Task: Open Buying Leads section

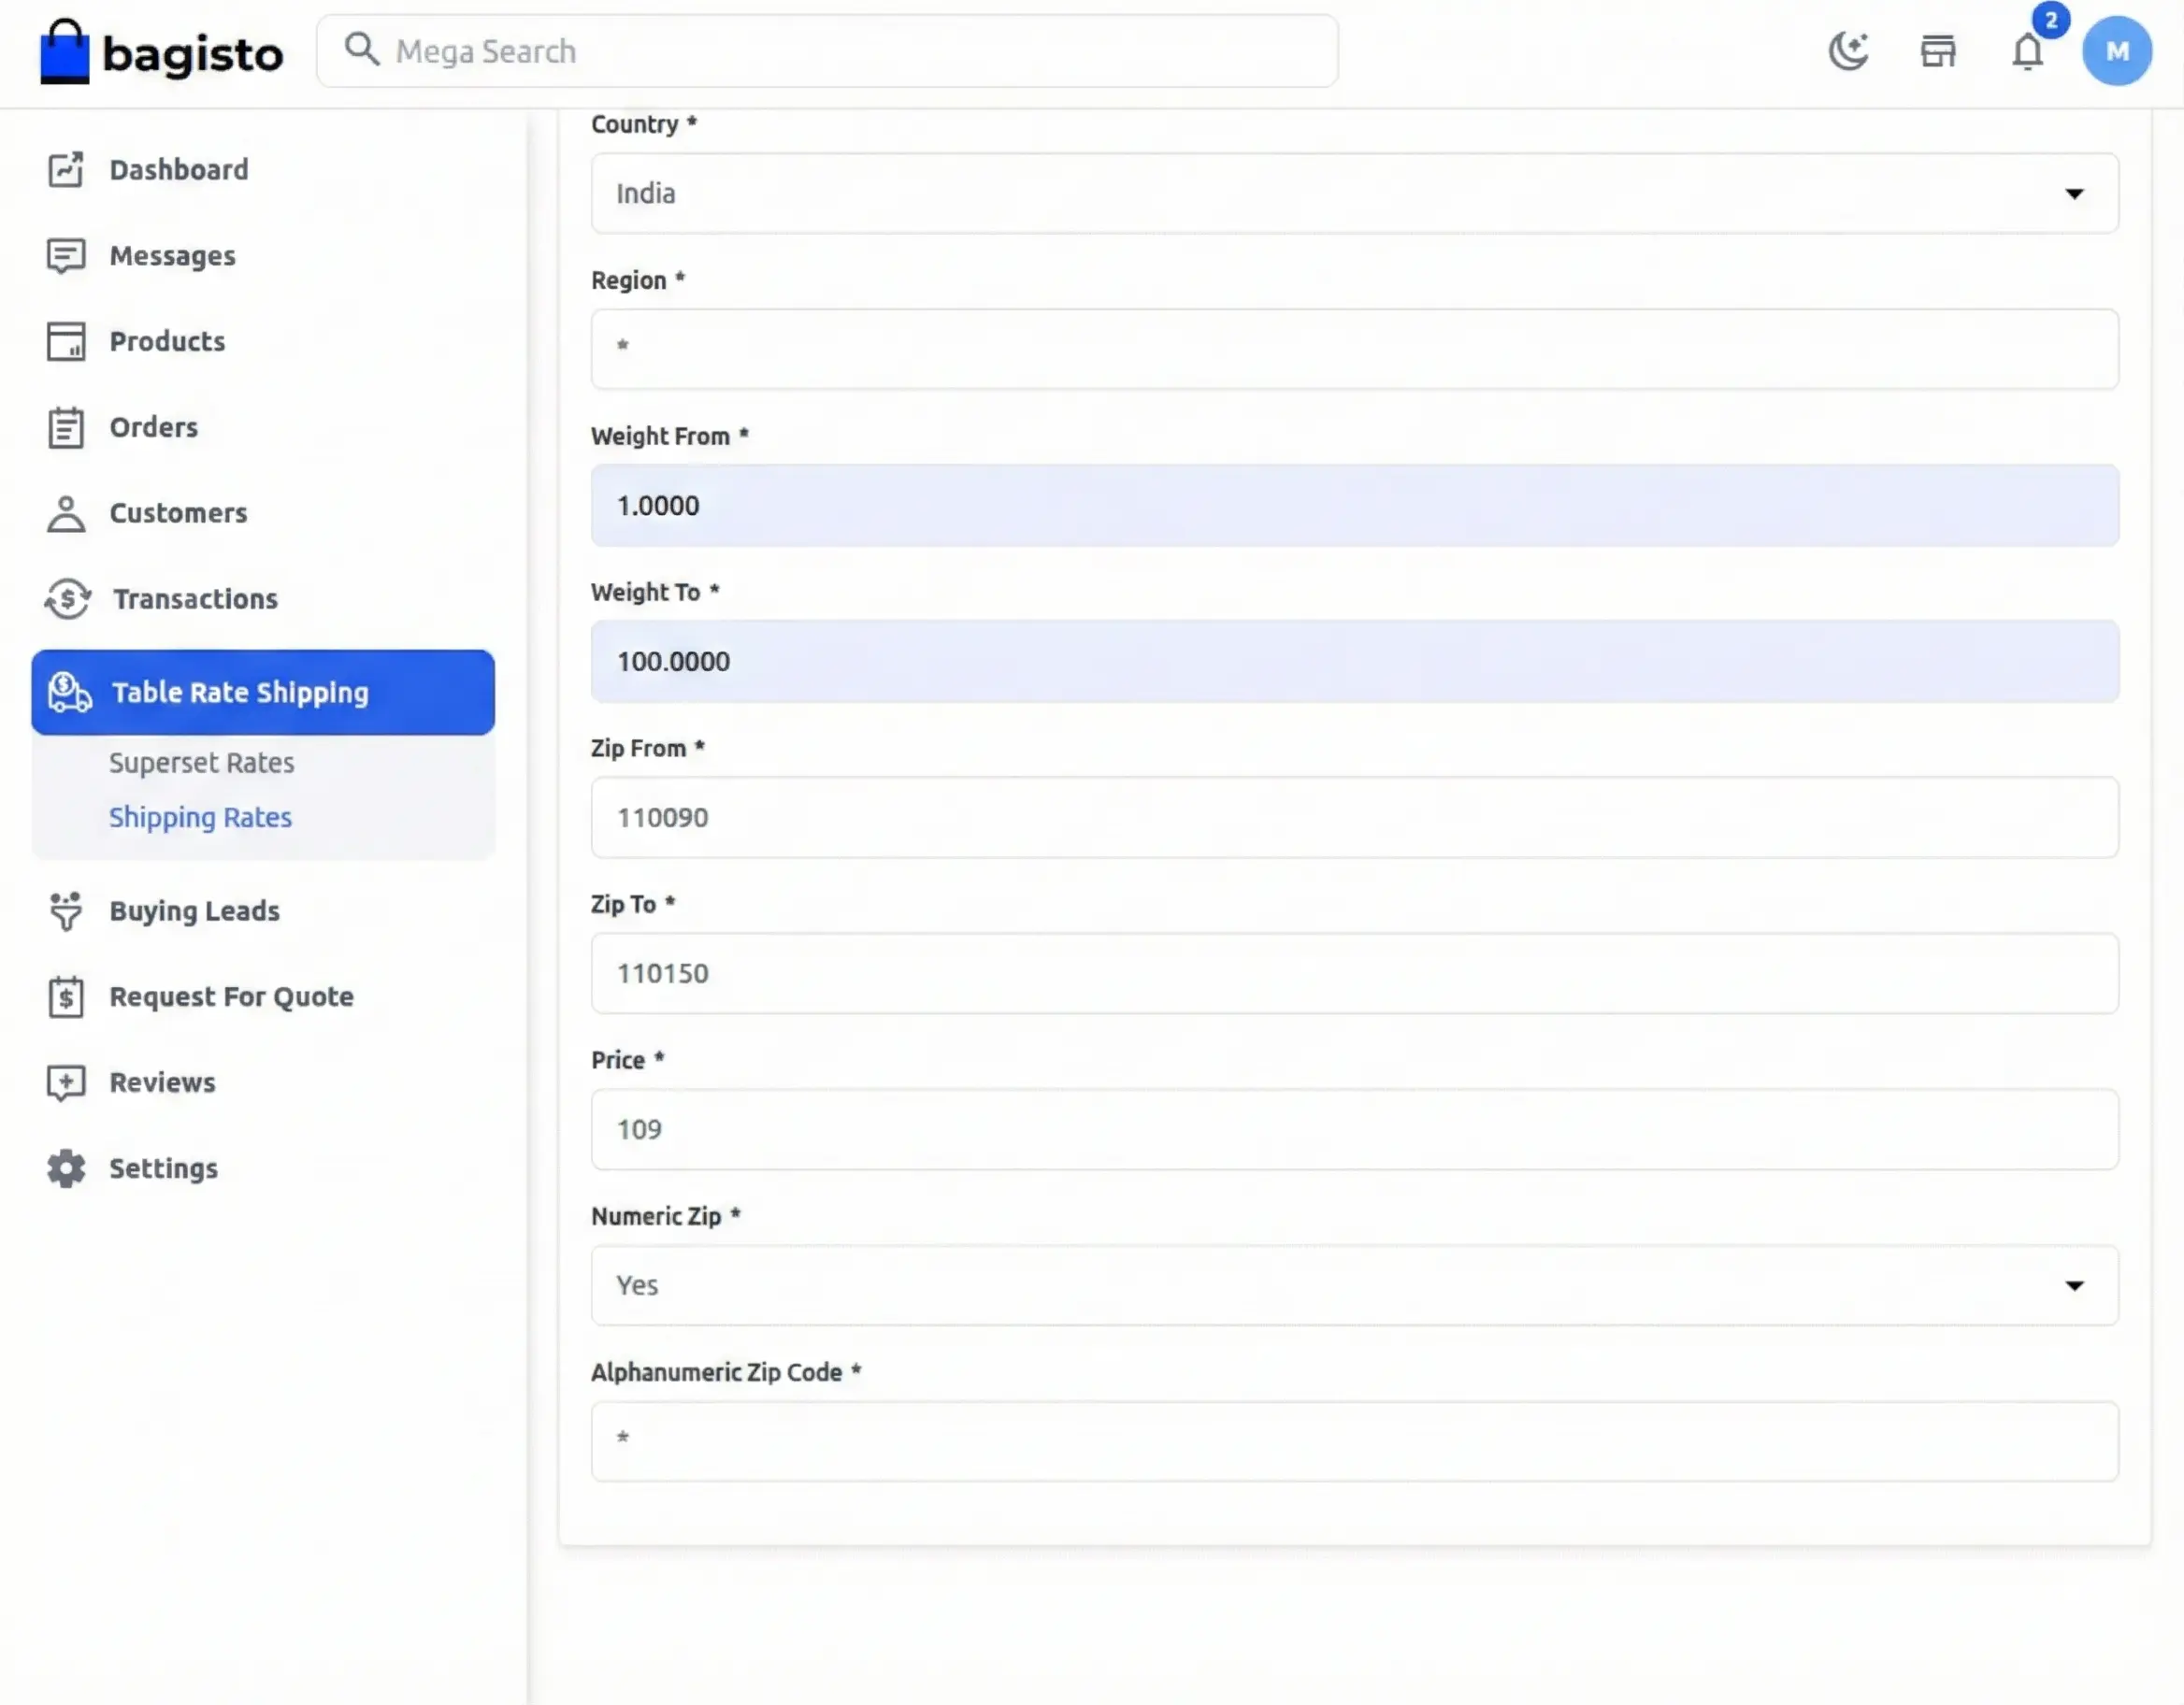Action: pos(194,911)
